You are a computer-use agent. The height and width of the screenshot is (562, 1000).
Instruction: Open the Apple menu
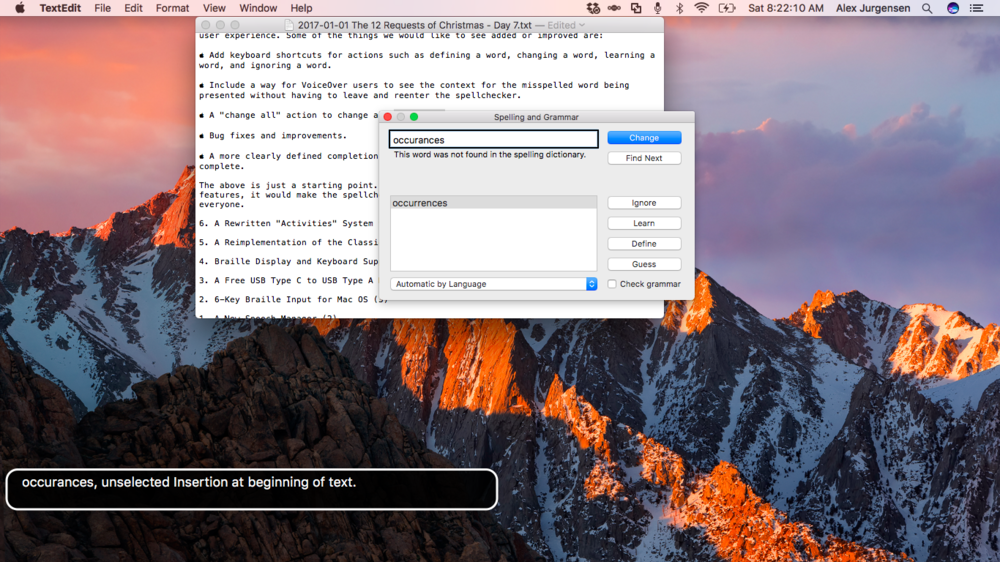coord(19,8)
